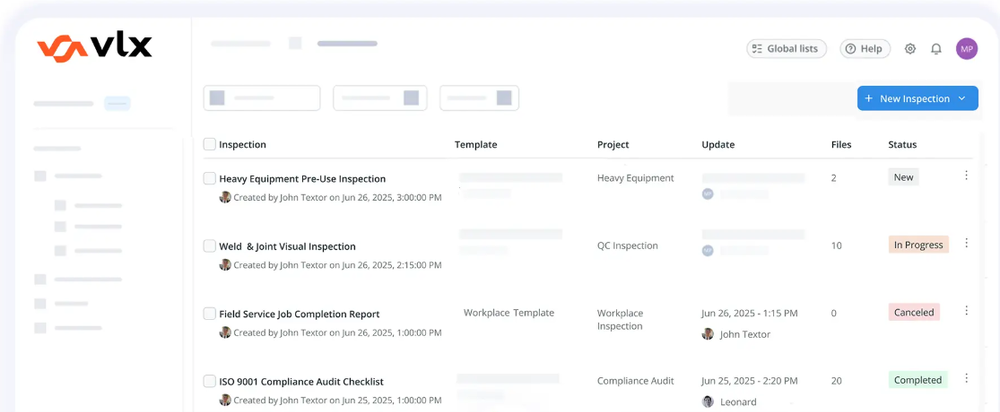Check Weld & Joint Visual Inspection row
1000x412 pixels.
tap(209, 246)
